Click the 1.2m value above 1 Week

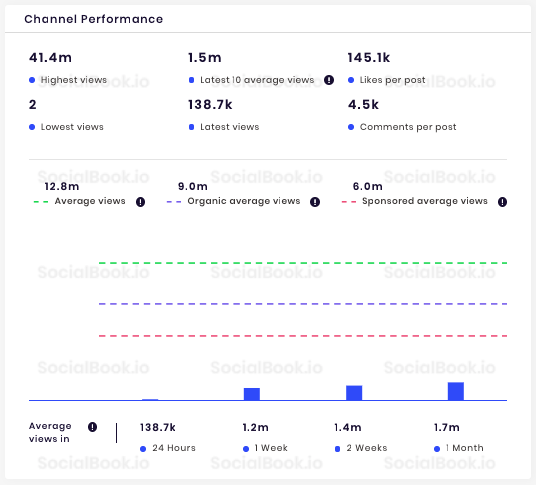pos(255,428)
